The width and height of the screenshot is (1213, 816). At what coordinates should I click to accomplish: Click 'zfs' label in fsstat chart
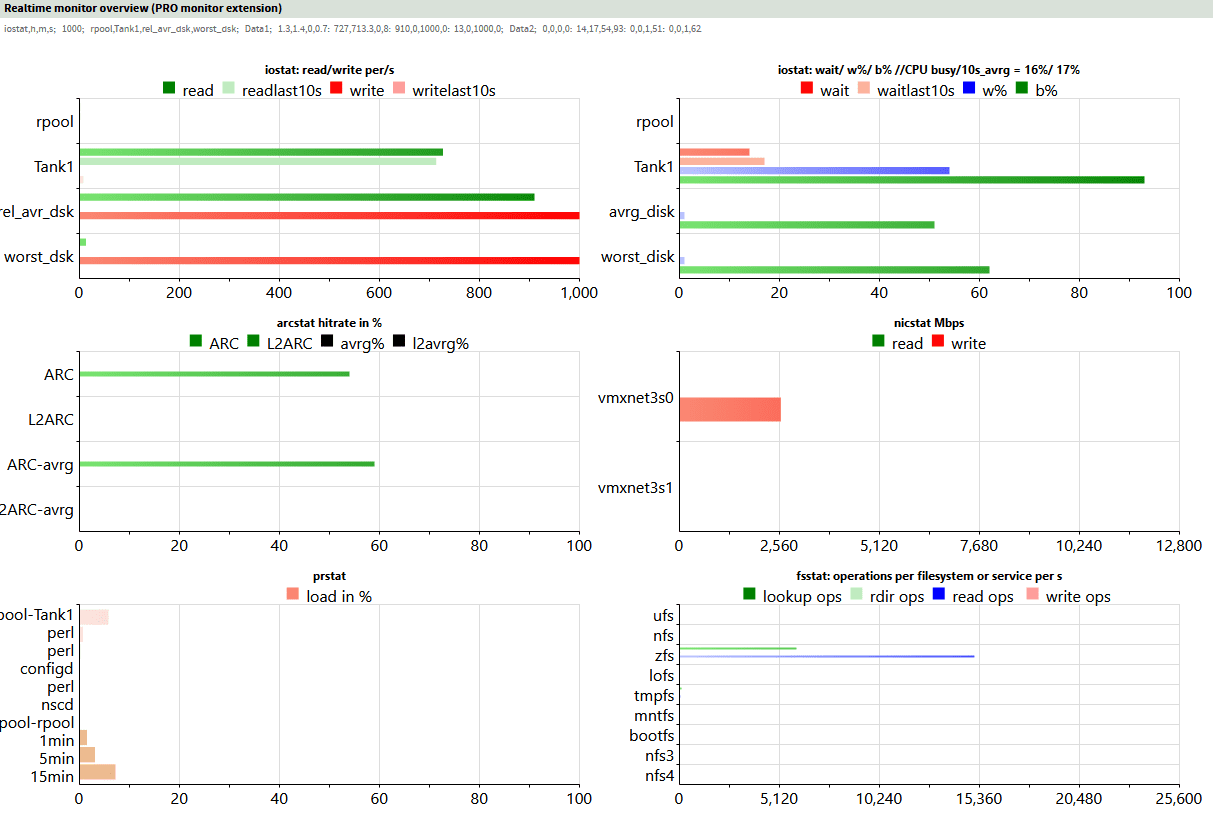tap(663, 656)
